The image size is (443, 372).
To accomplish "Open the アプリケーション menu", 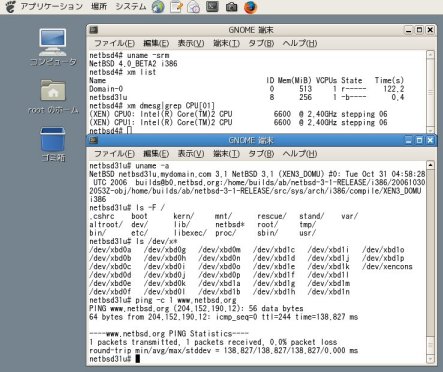I will coord(52,7).
